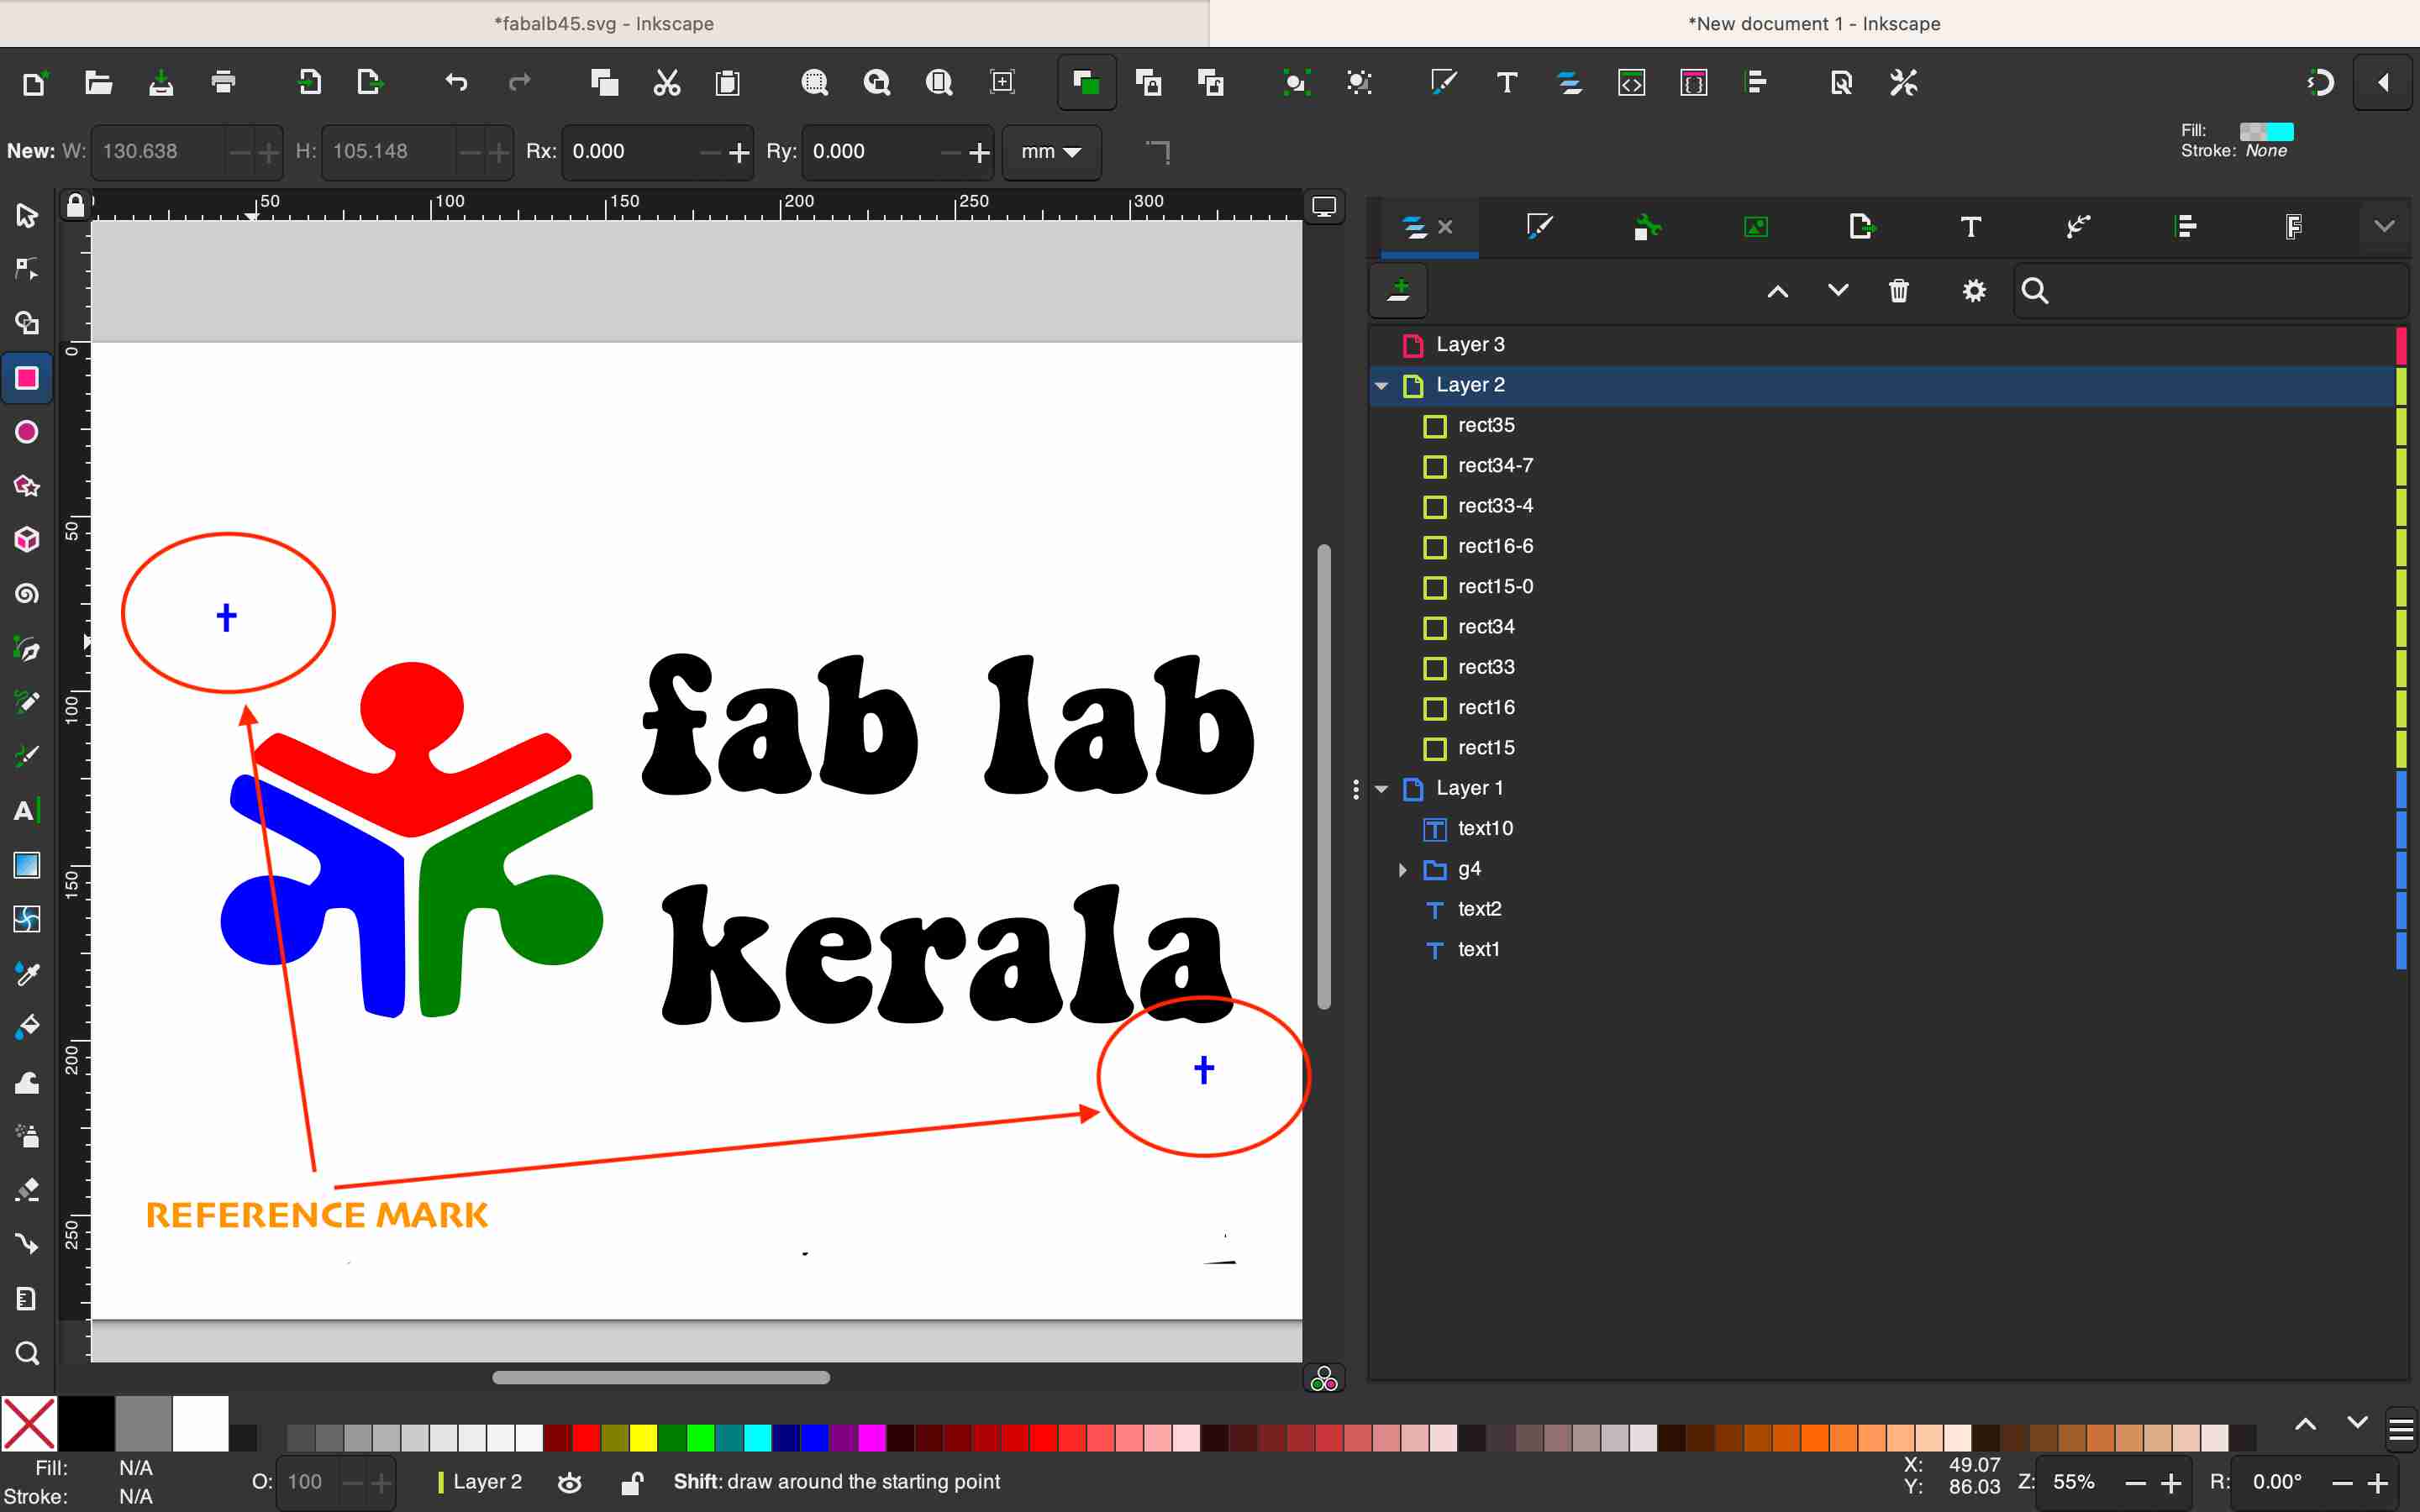Add a new layer button
Image resolution: width=2420 pixels, height=1512 pixels.
1399,291
